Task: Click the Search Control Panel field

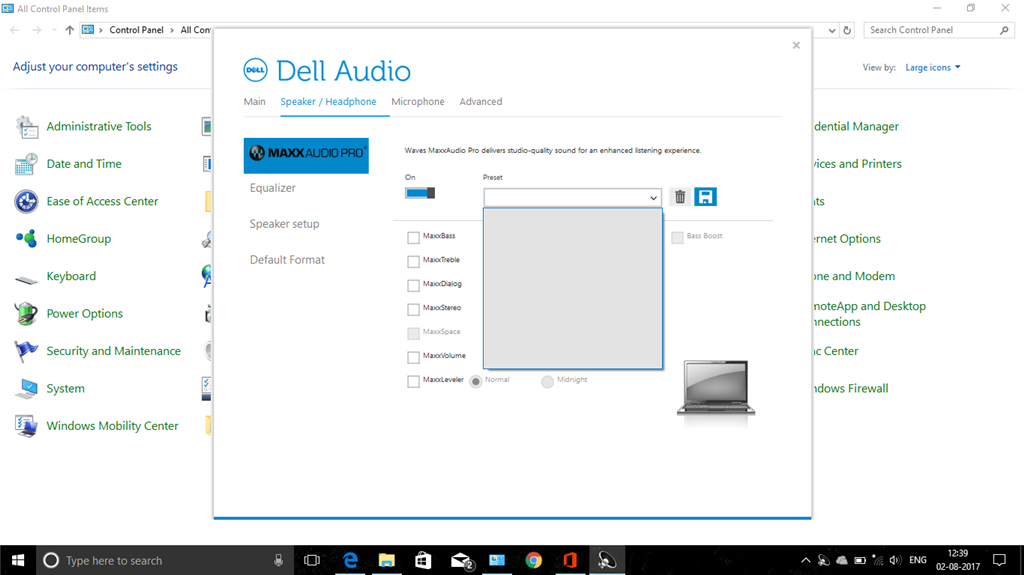Action: click(939, 30)
